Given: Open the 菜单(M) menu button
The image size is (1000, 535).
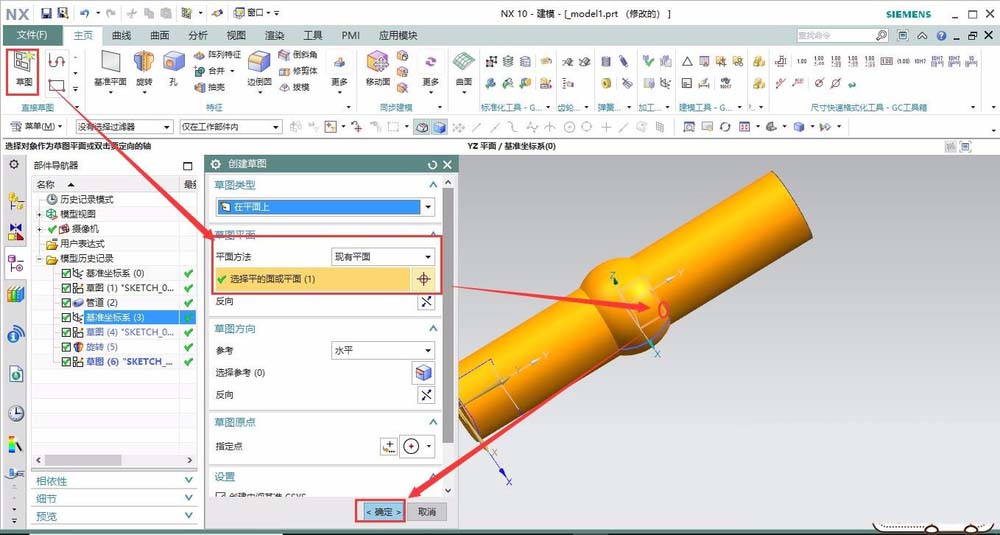Looking at the screenshot, I should pos(38,127).
